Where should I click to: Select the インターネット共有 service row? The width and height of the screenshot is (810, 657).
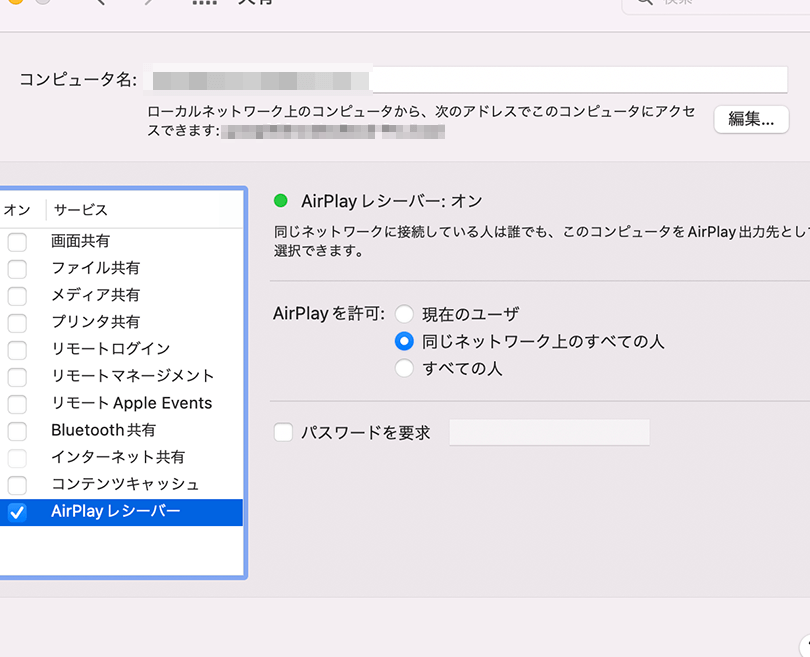pyautogui.click(x=118, y=458)
